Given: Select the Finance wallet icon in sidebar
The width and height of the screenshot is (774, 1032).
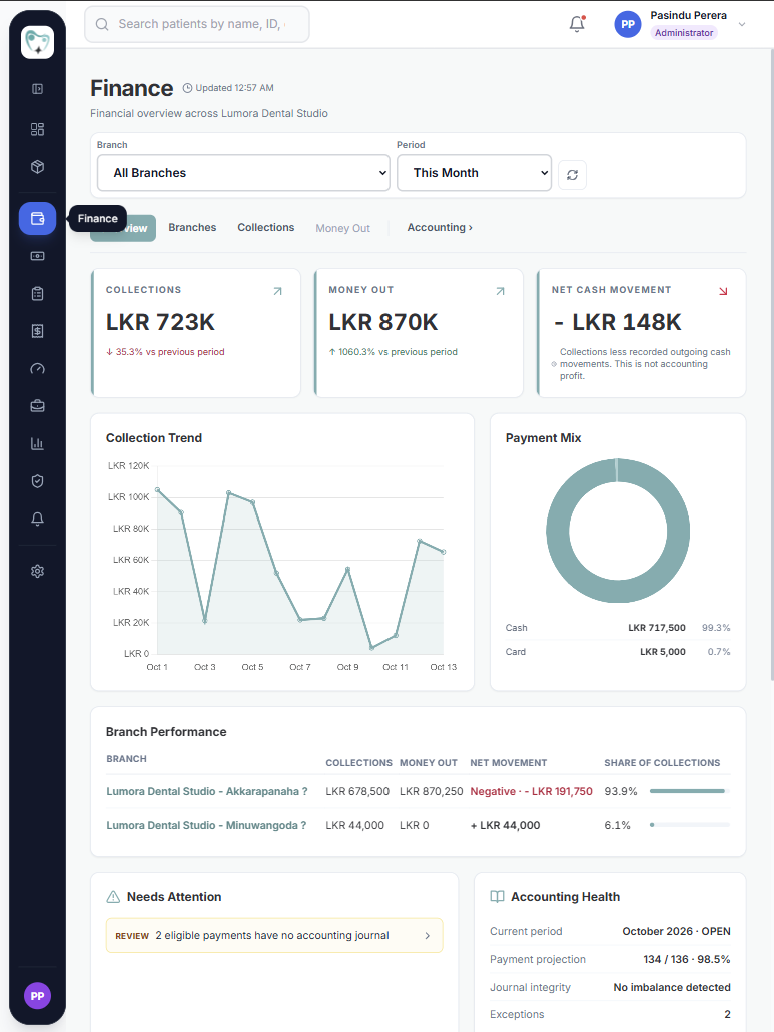Looking at the screenshot, I should [38, 219].
